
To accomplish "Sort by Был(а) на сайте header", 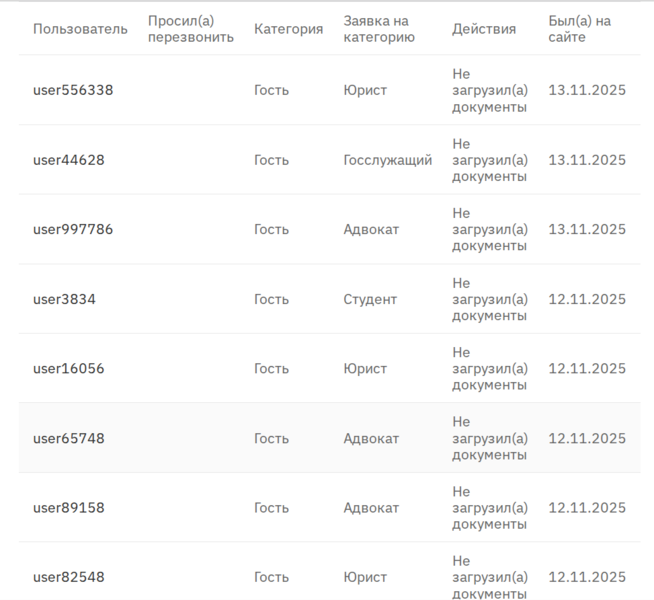I will pyautogui.click(x=580, y=29).
